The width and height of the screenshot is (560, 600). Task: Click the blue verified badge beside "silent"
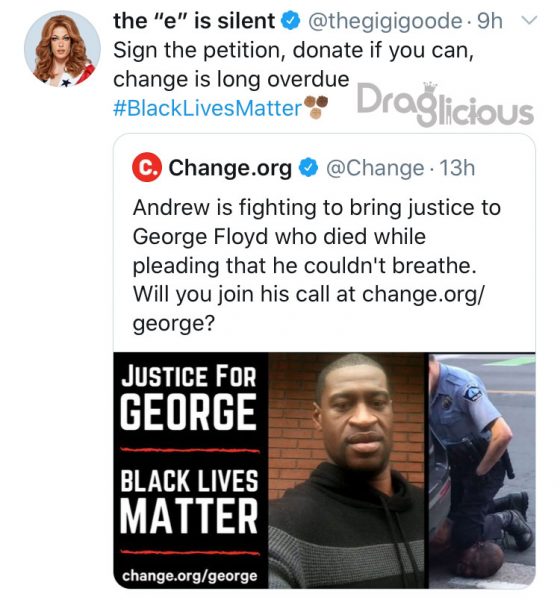291,21
